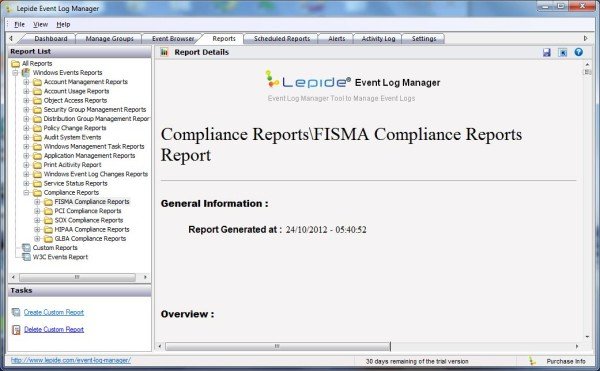The image size is (600, 371).
Task: Click the Delete Custom Report icon
Action: [16, 330]
